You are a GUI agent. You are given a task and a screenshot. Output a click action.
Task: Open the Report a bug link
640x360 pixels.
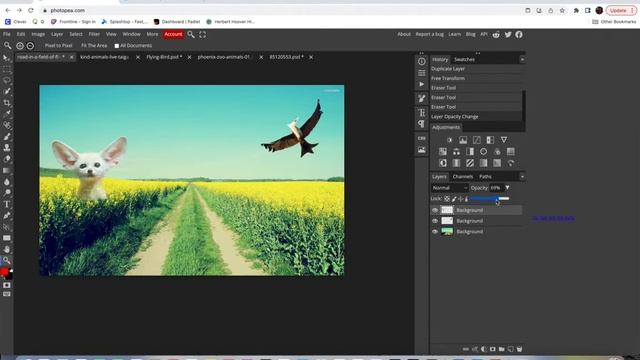point(429,34)
